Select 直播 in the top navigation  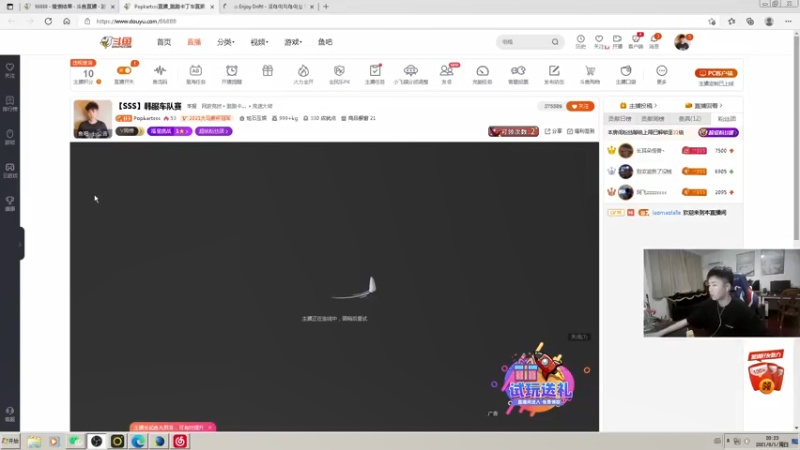tap(194, 42)
